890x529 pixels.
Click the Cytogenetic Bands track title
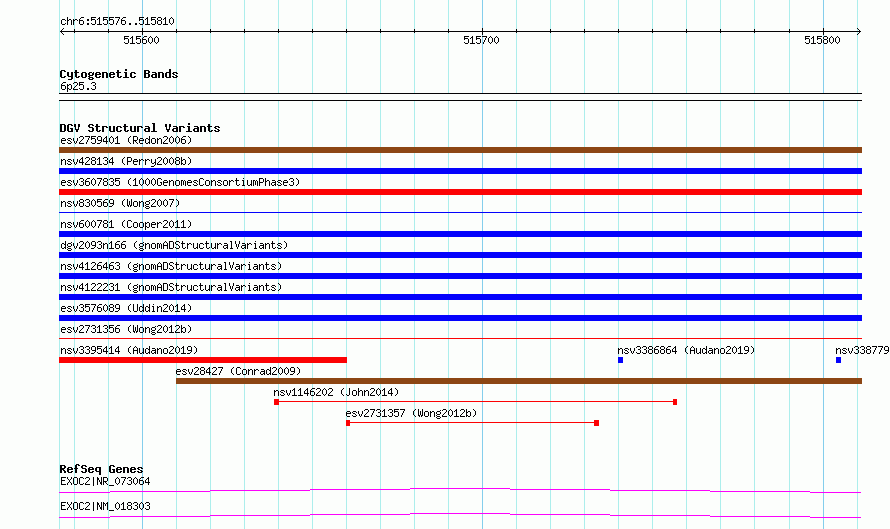coord(119,74)
